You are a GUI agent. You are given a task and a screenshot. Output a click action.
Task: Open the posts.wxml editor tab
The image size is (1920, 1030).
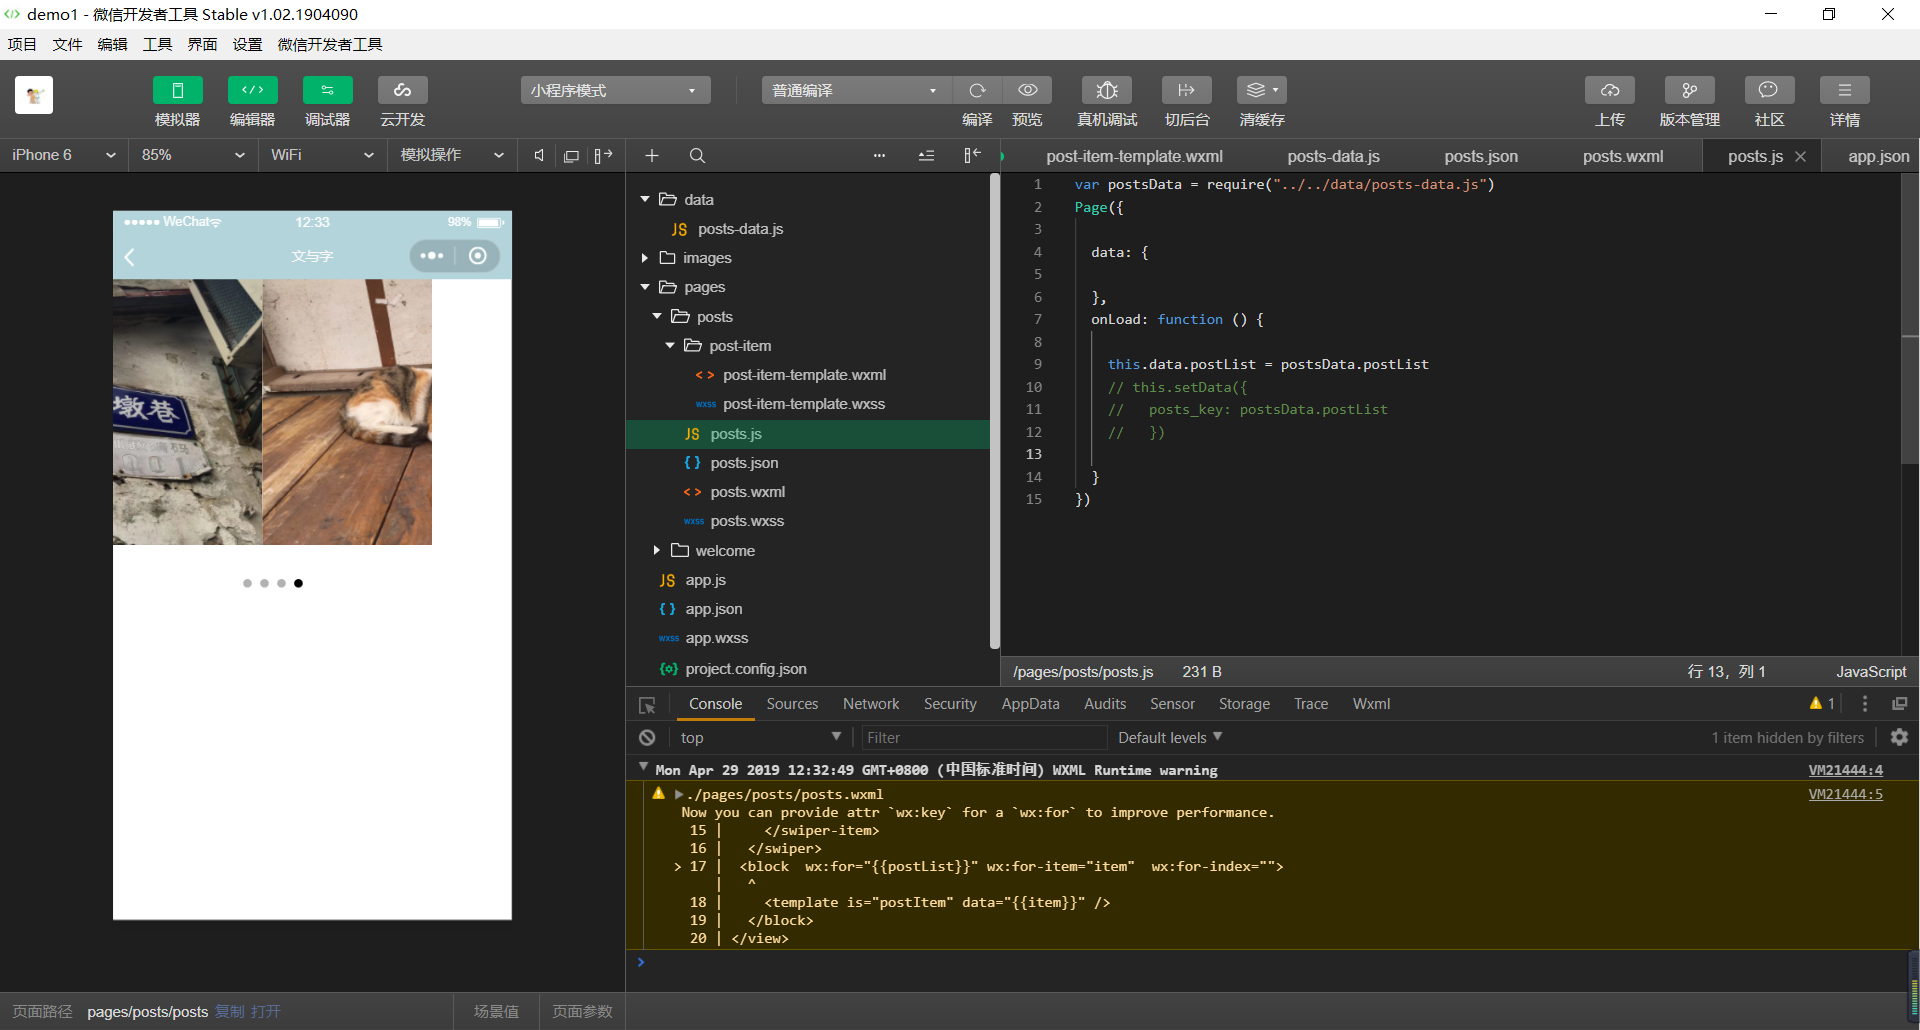click(1622, 156)
